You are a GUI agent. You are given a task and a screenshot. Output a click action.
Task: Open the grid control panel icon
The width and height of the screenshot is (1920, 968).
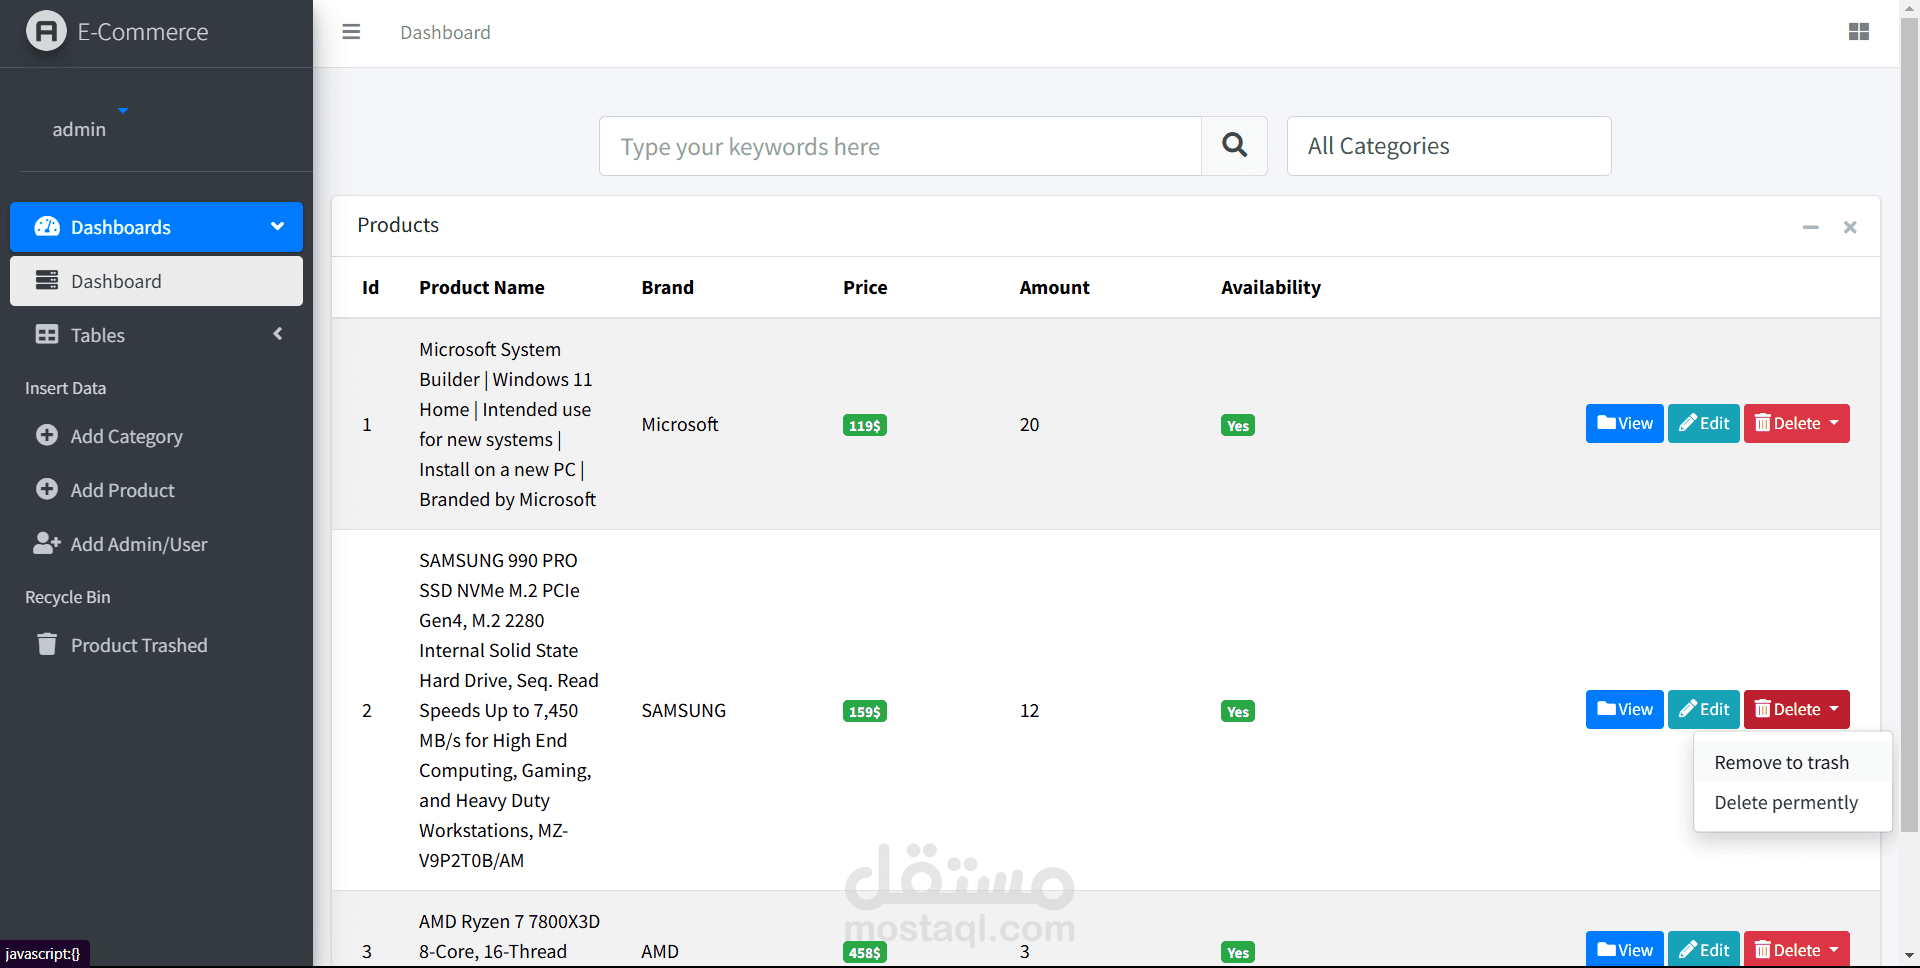tap(1858, 32)
